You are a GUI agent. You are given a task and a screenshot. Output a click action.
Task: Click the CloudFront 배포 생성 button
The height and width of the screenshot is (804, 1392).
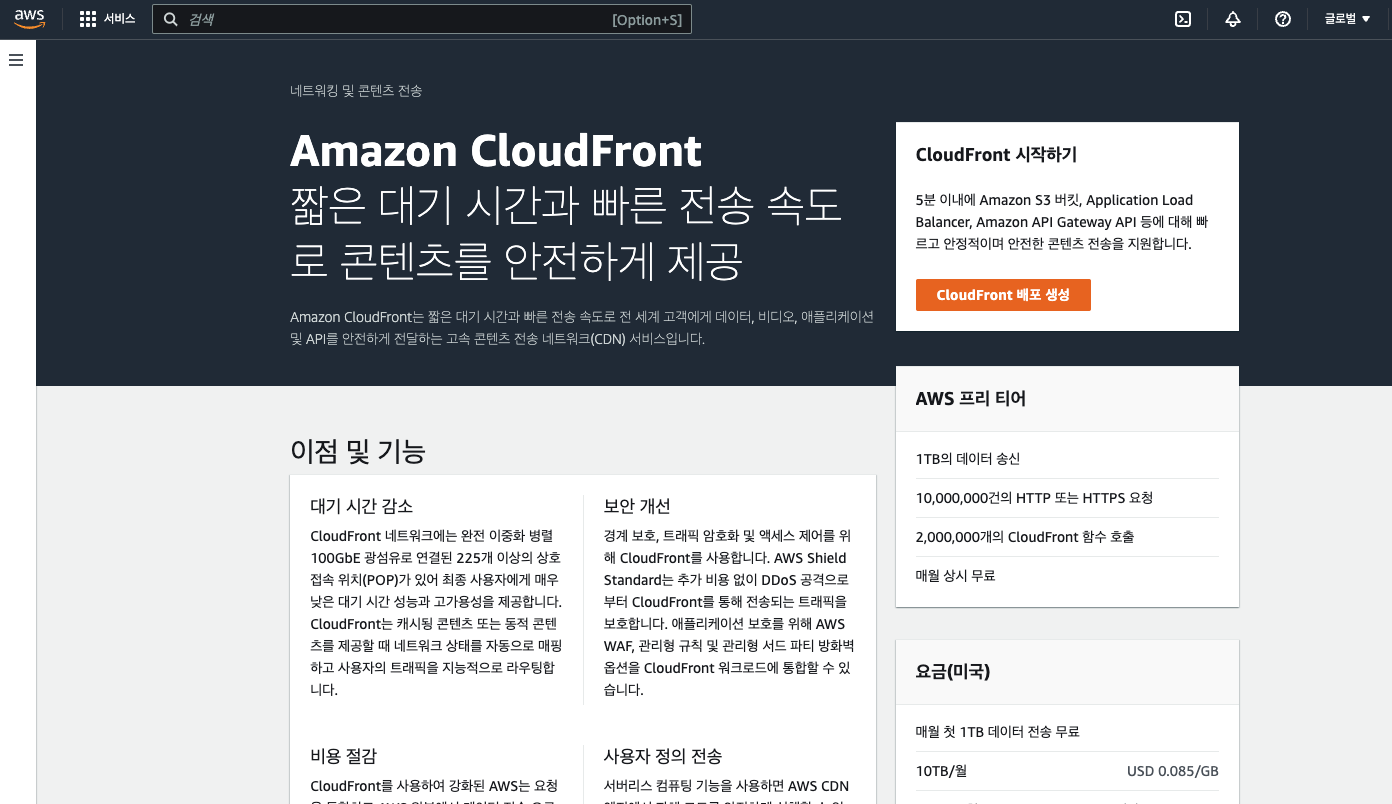click(1003, 295)
